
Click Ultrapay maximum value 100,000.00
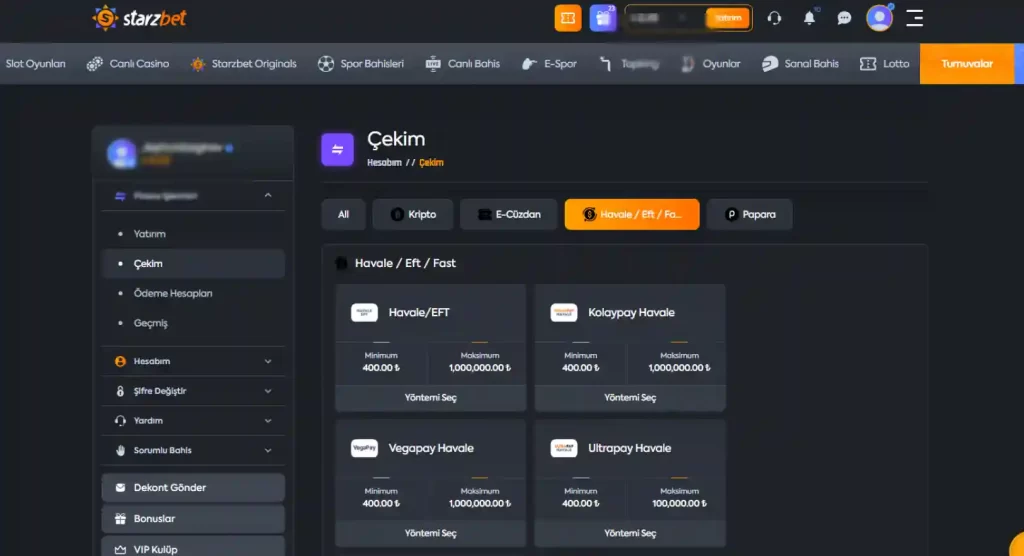pyautogui.click(x=679, y=504)
